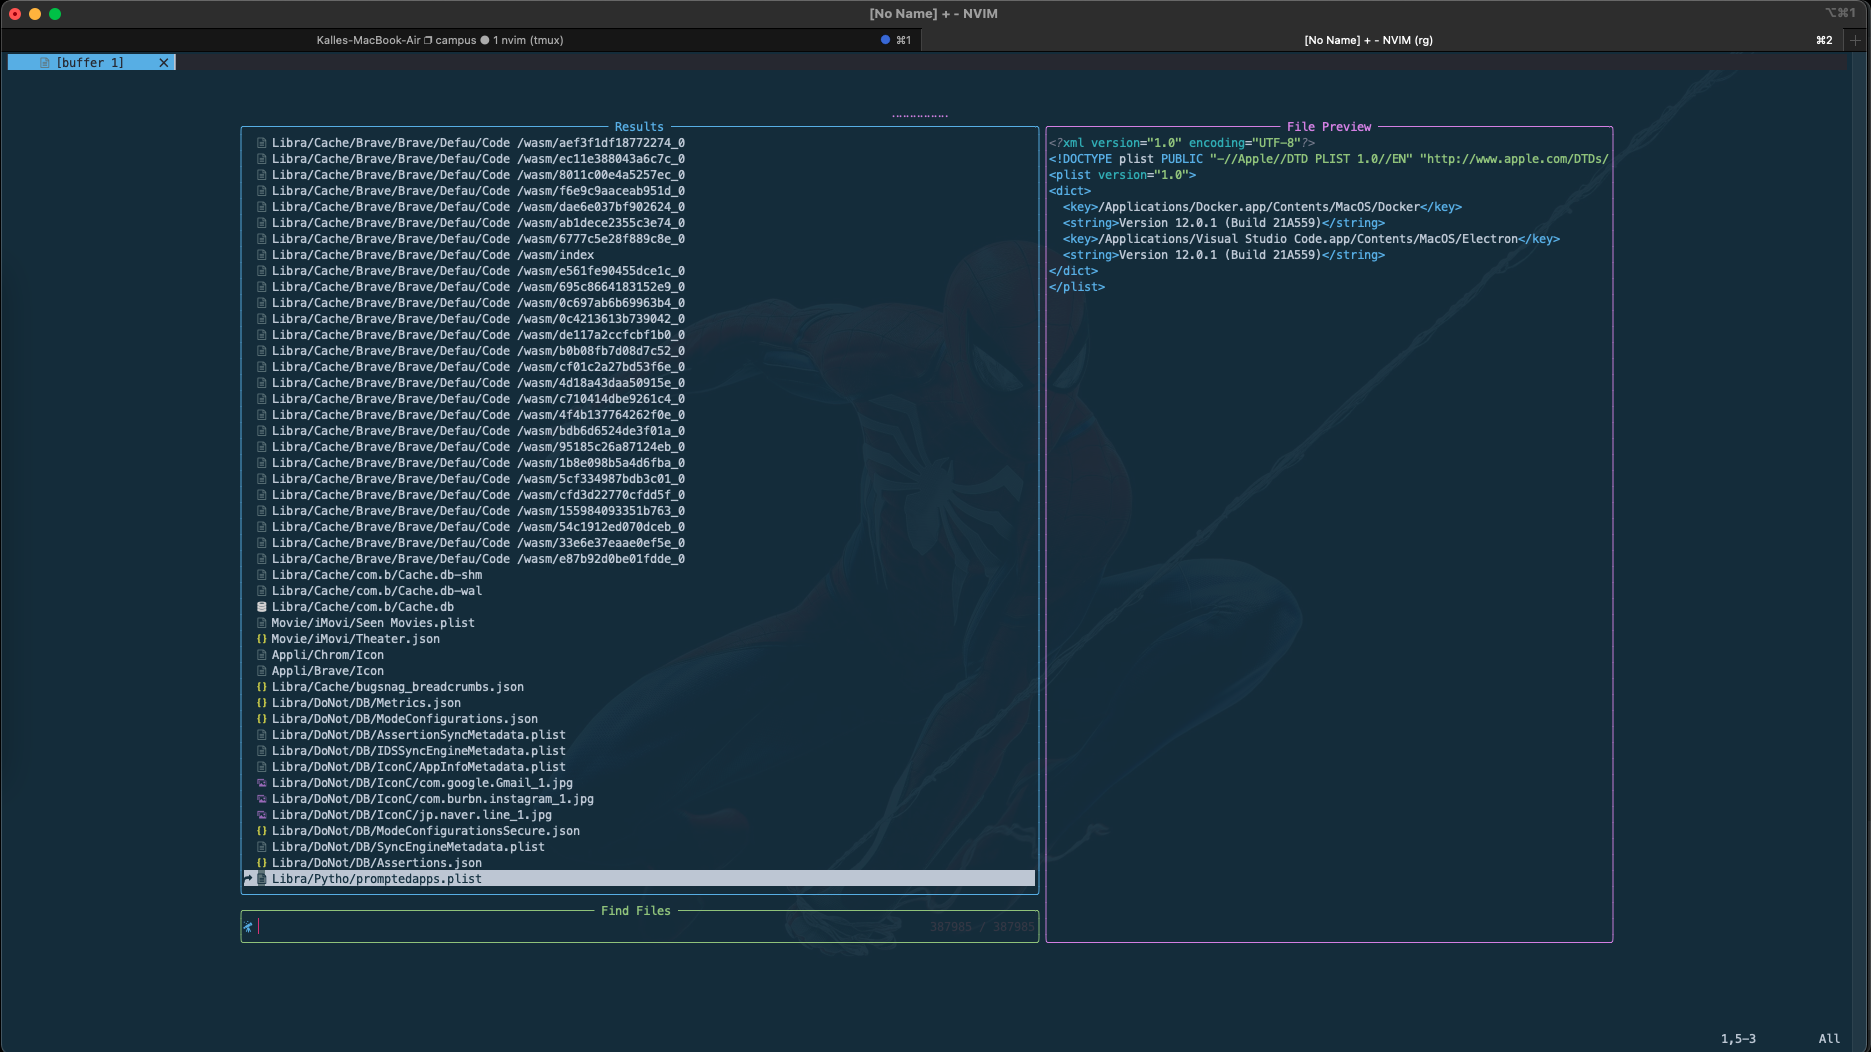Click the Docker key line in File Preview
The height and width of the screenshot is (1052, 1871).
point(1262,207)
